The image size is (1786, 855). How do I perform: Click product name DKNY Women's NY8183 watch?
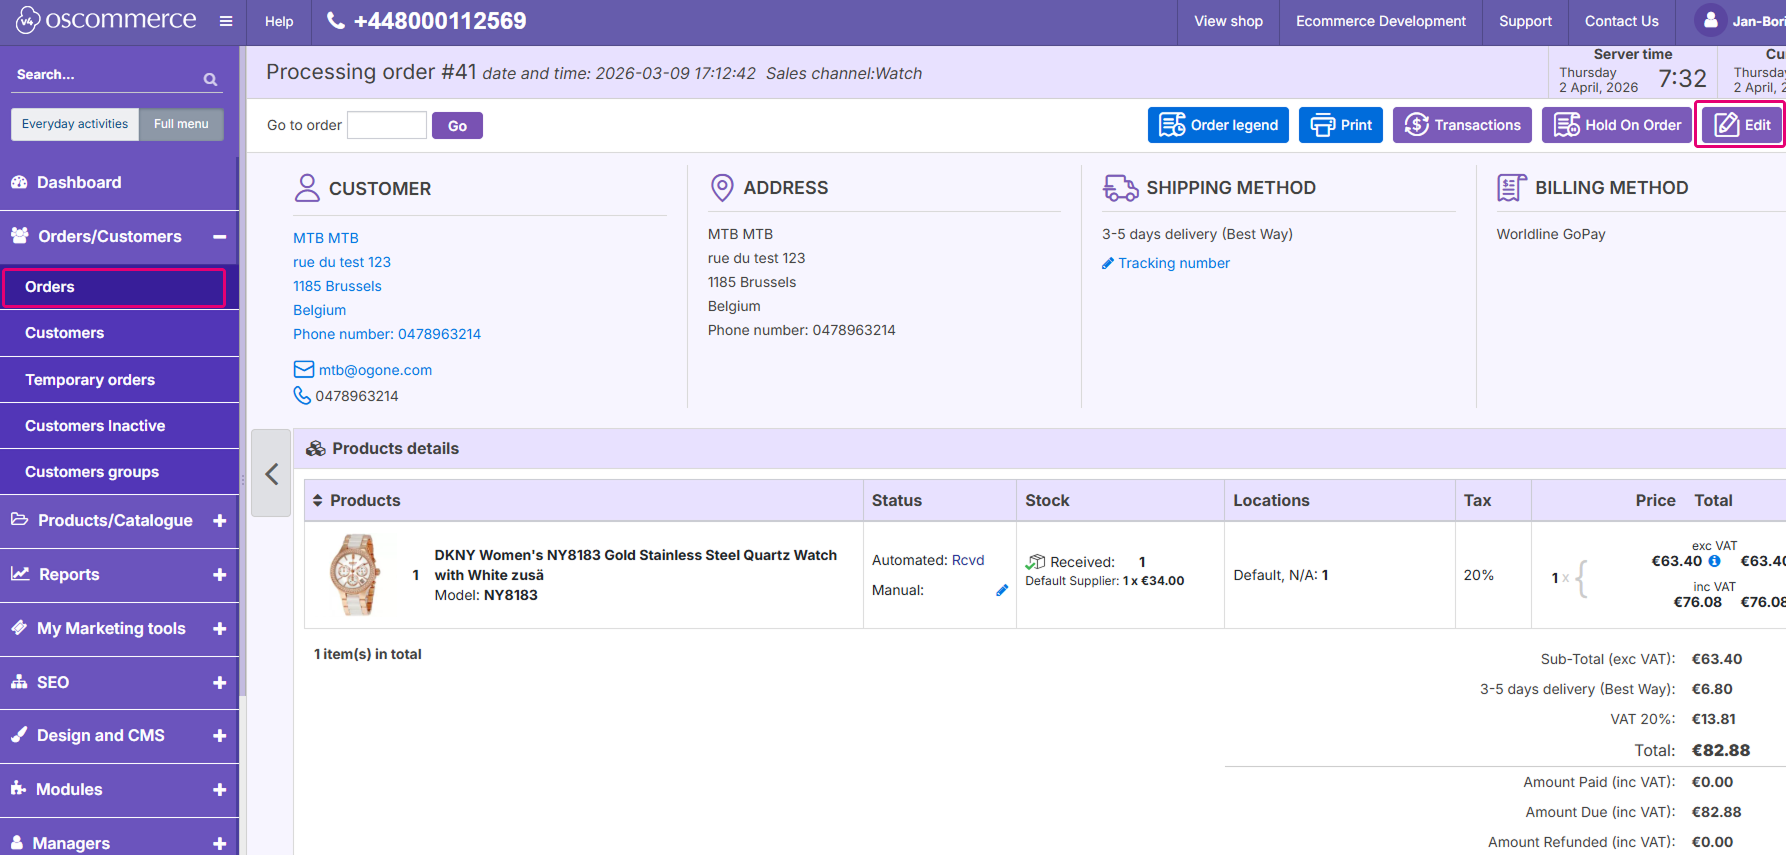[x=635, y=565]
